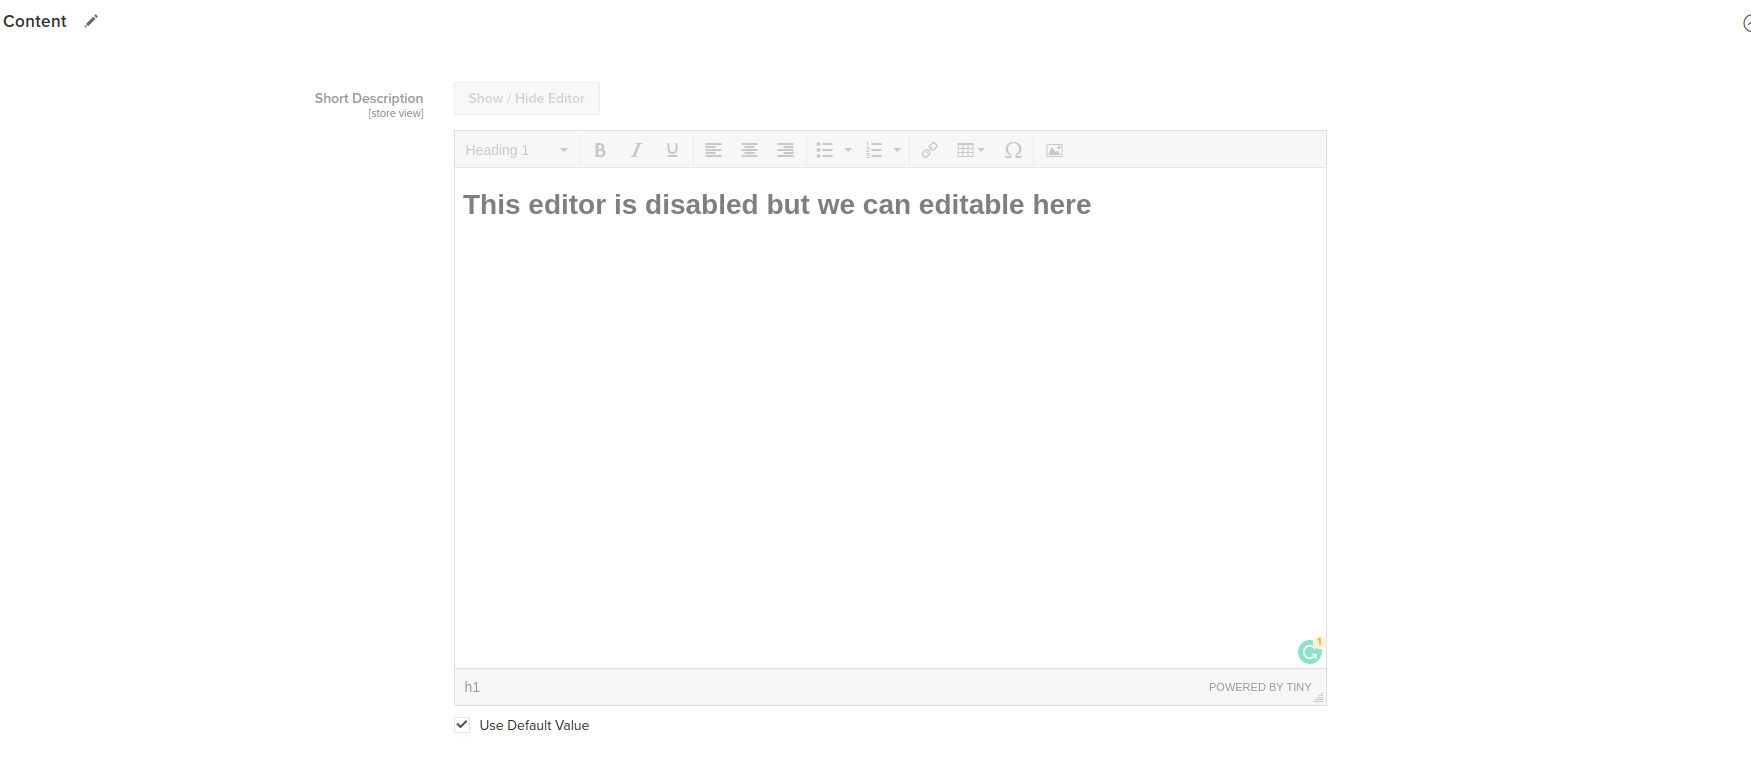
Task: Align text to the right
Action: (x=786, y=150)
